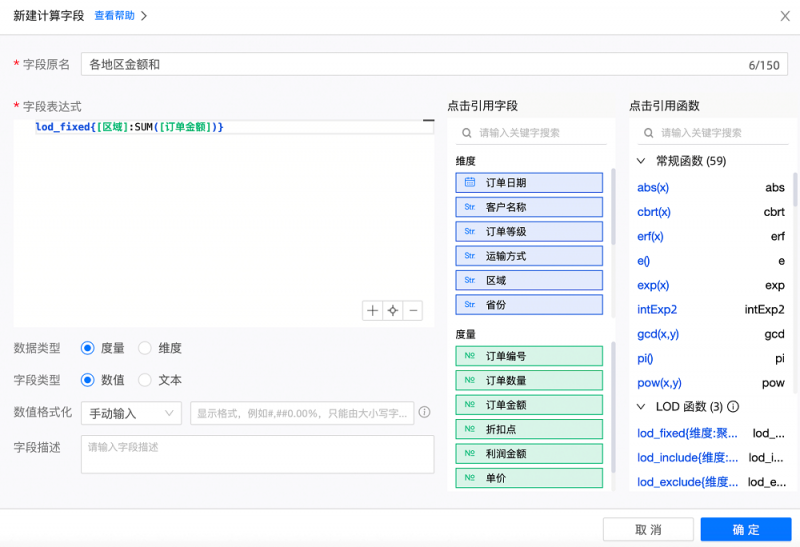Click into the 字段描述 description box
The image size is (800, 547).
tap(256, 453)
